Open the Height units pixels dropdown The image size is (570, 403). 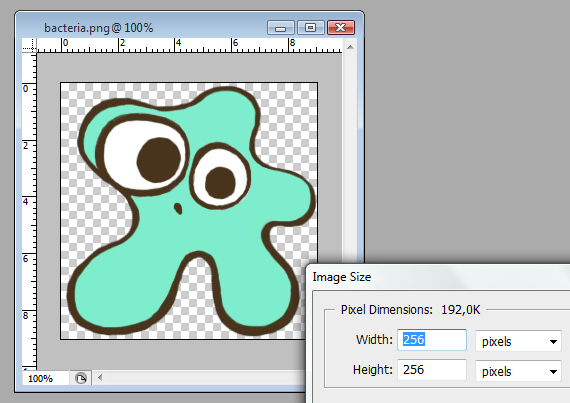pos(518,371)
